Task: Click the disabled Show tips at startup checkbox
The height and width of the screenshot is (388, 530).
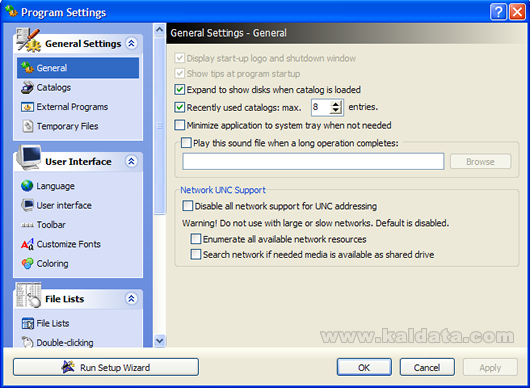Action: pos(179,74)
